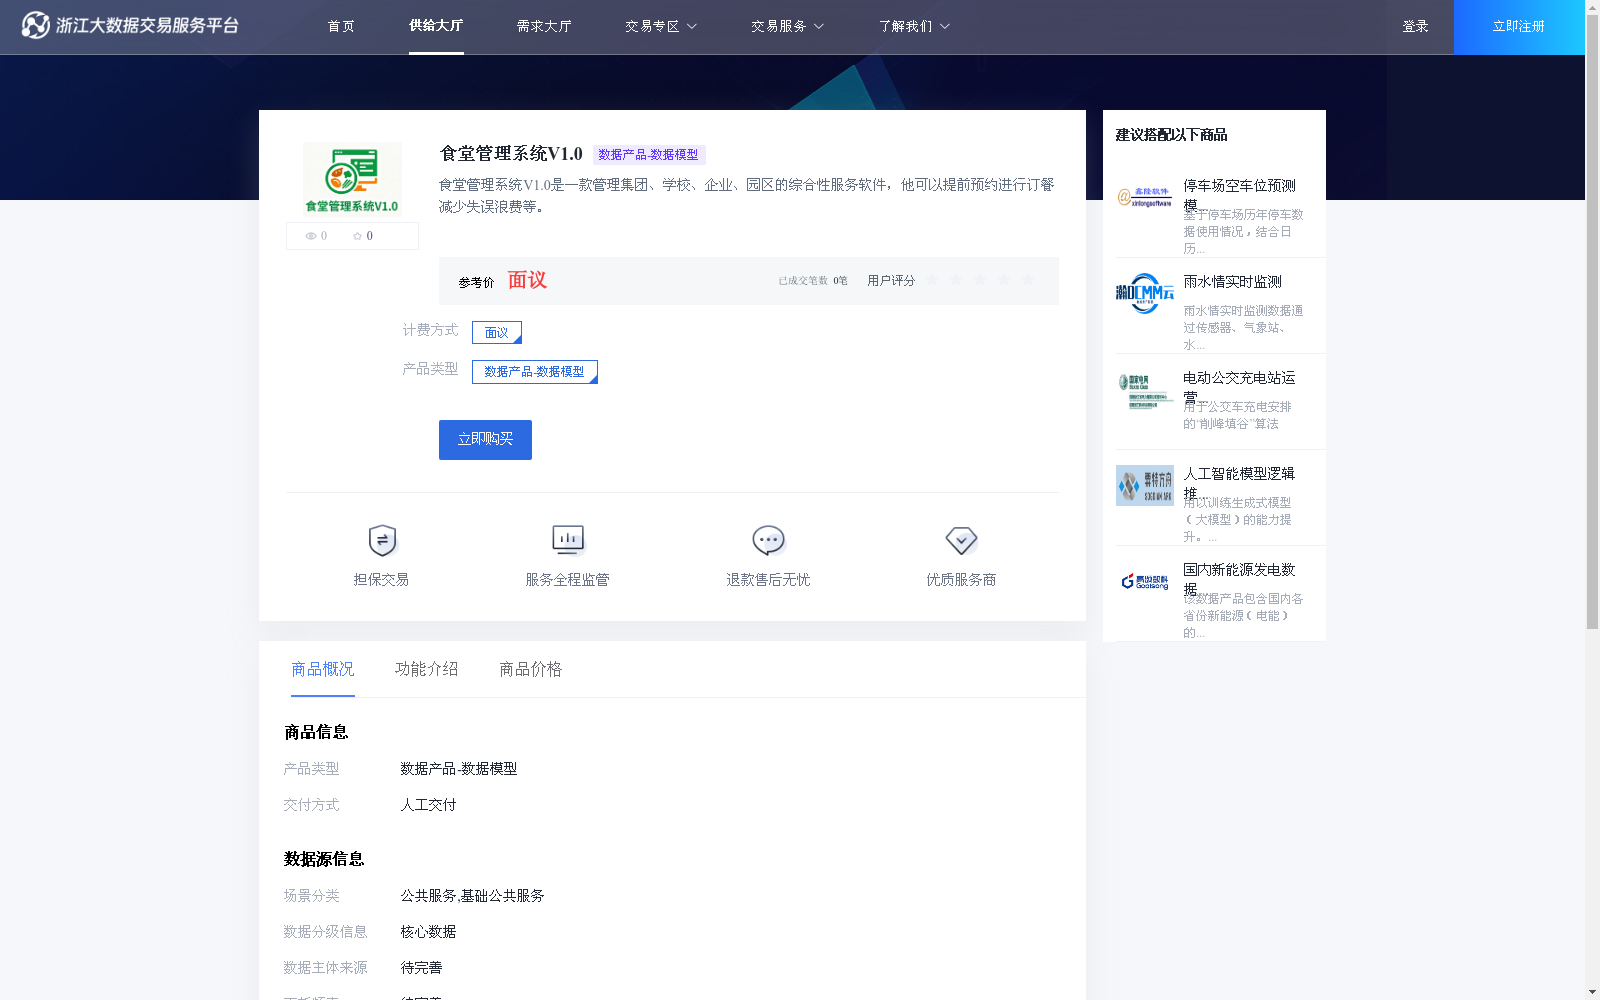Image resolution: width=1600 pixels, height=1000 pixels.
Task: Click the 担保交易 shield icon
Action: click(x=381, y=540)
